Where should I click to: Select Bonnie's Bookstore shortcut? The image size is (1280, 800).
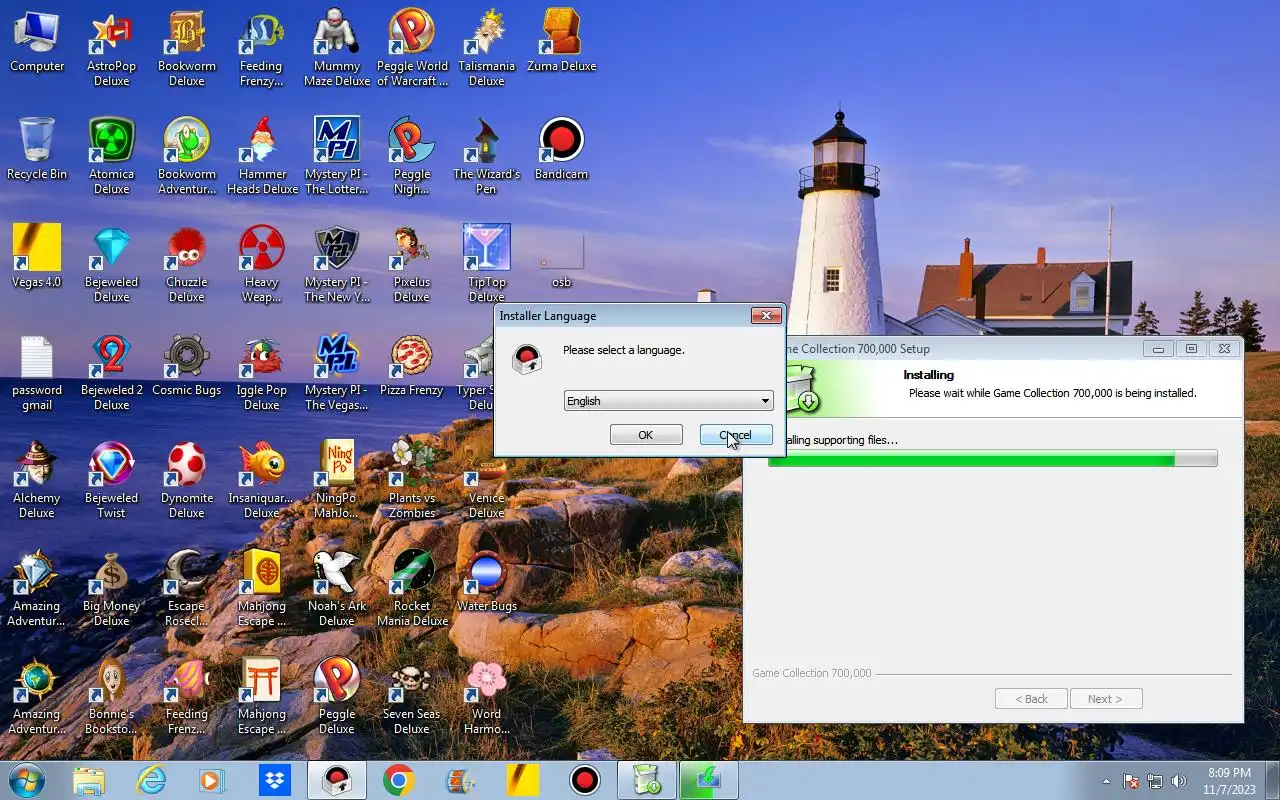pos(111,697)
